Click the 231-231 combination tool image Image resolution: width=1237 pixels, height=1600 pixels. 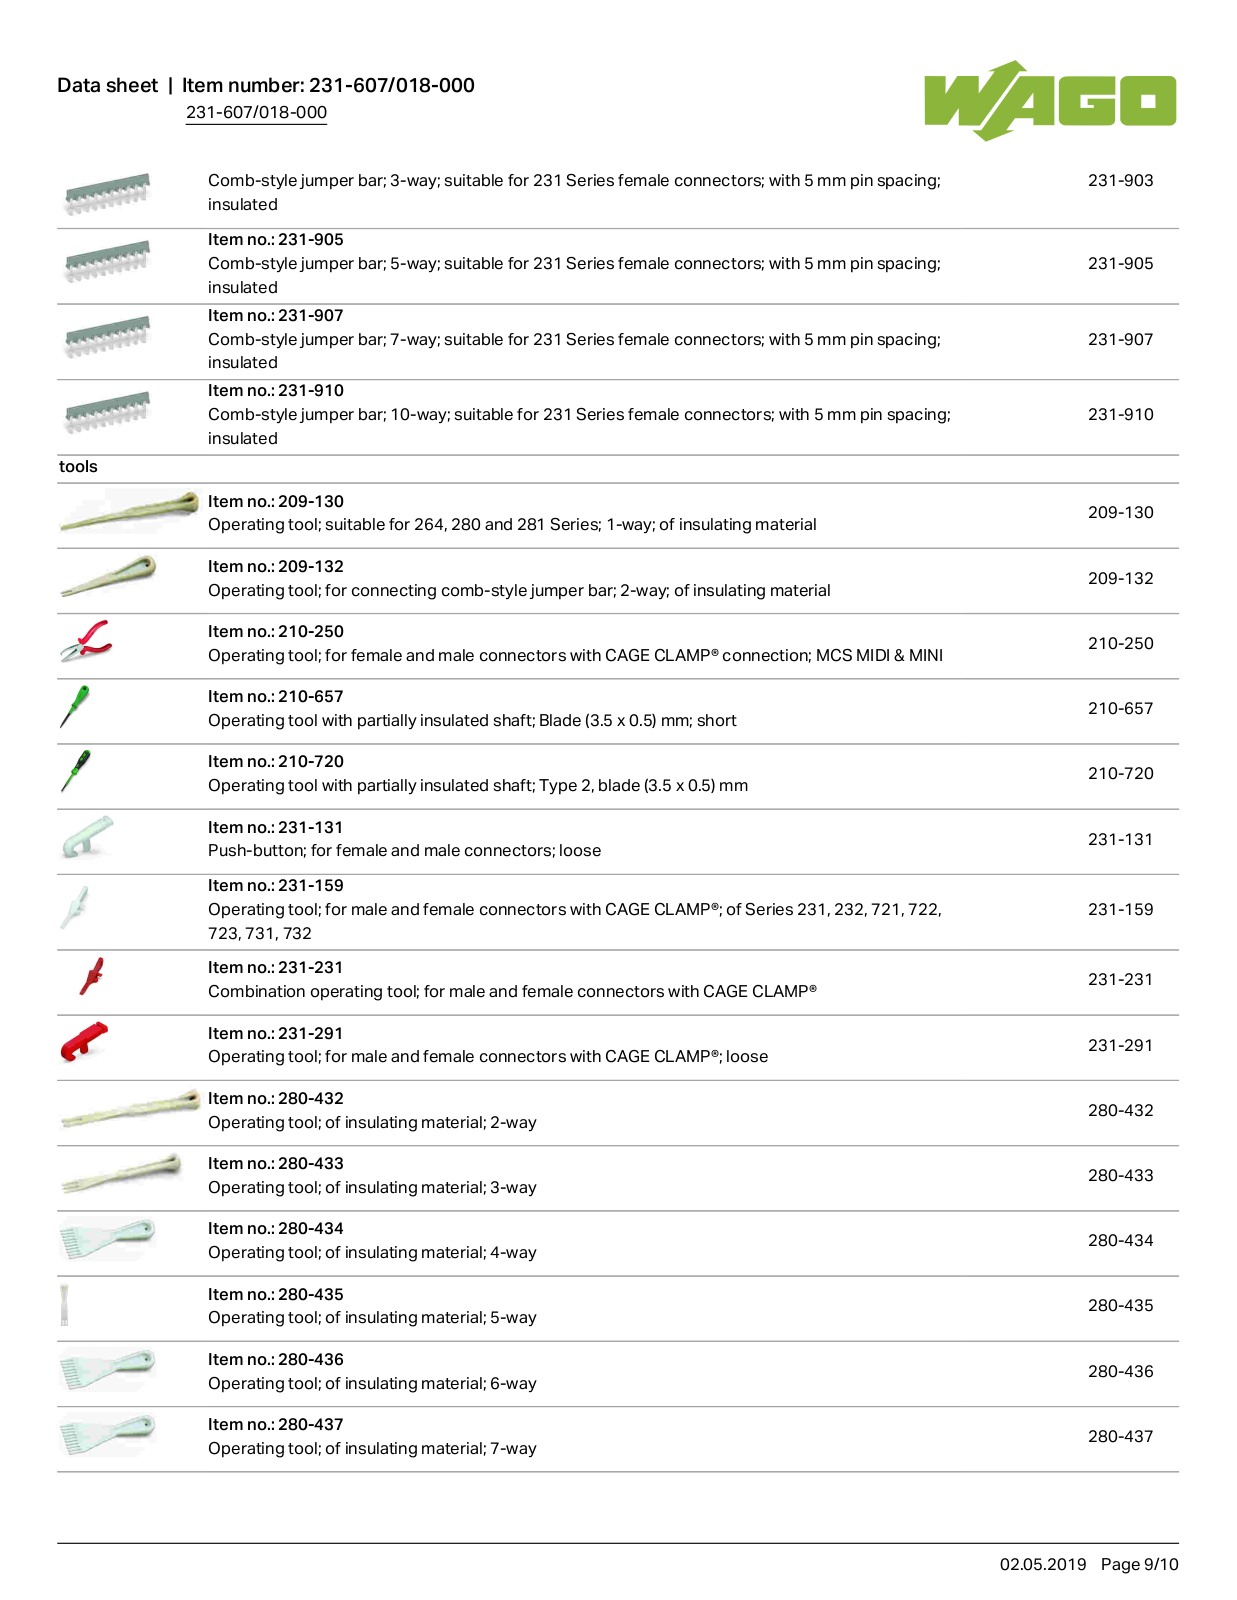92,976
